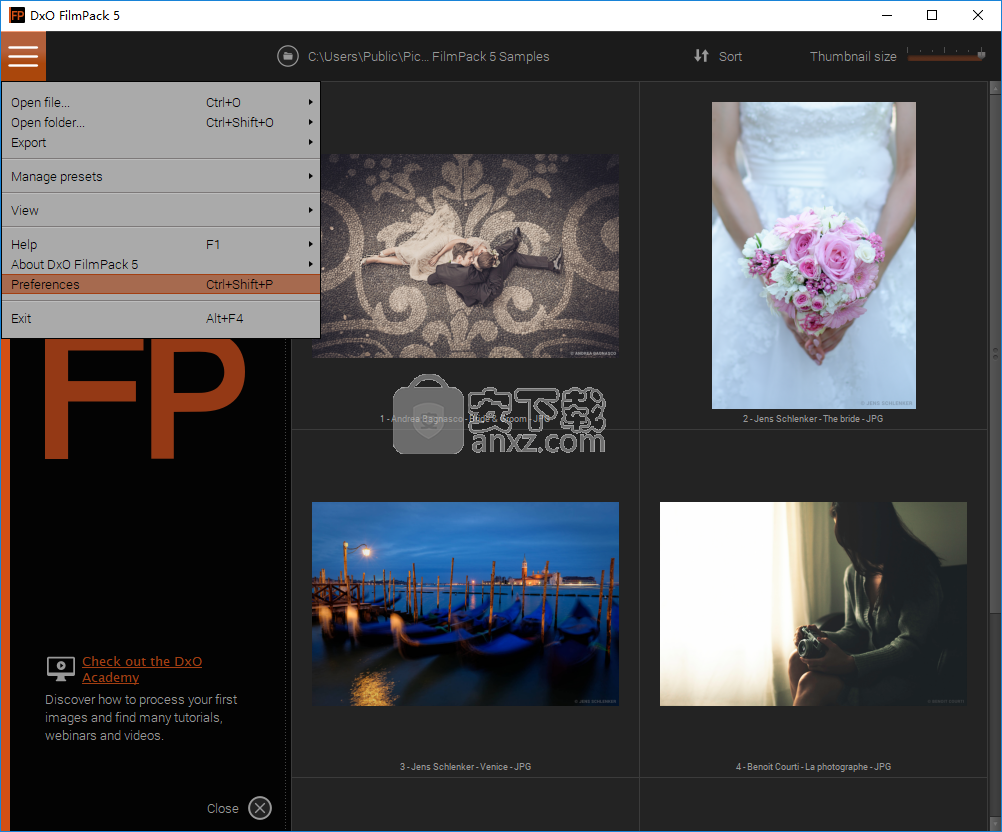Expand the Export submenu arrow
This screenshot has width=1002, height=832.
[x=311, y=142]
